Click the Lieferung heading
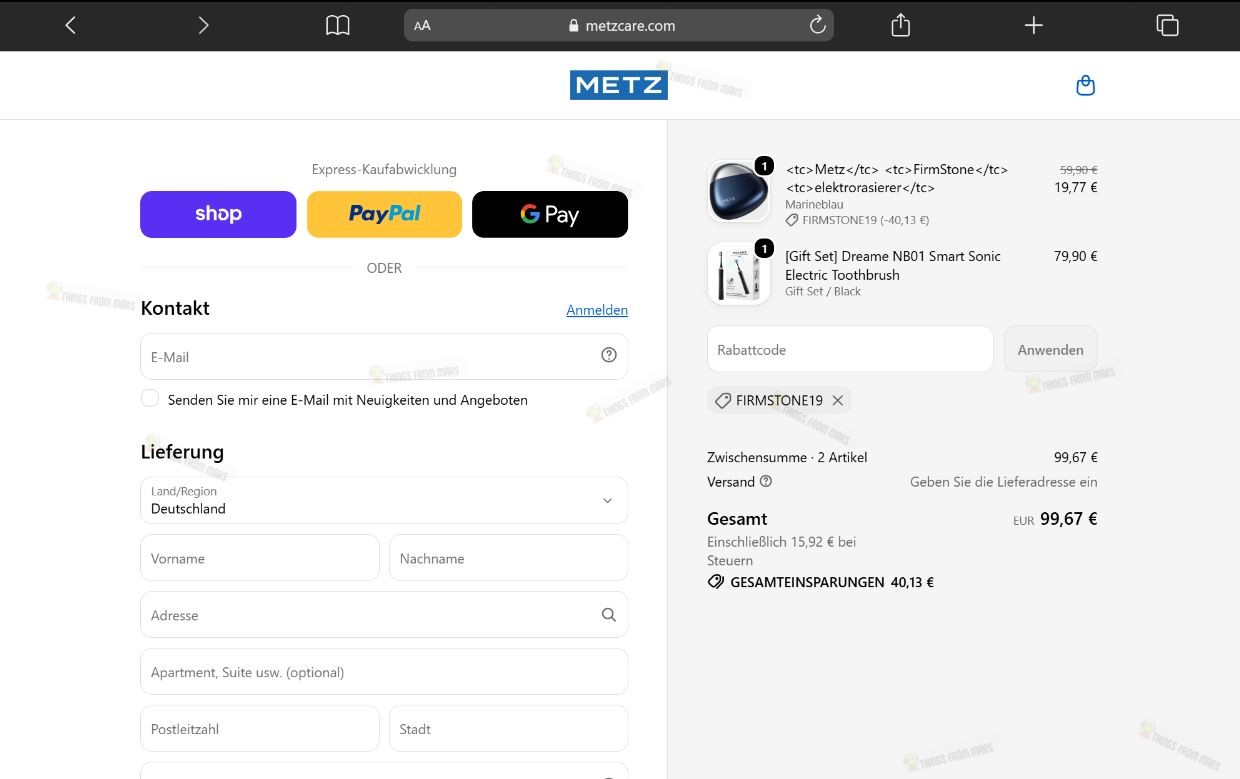The image size is (1240, 779). 182,452
